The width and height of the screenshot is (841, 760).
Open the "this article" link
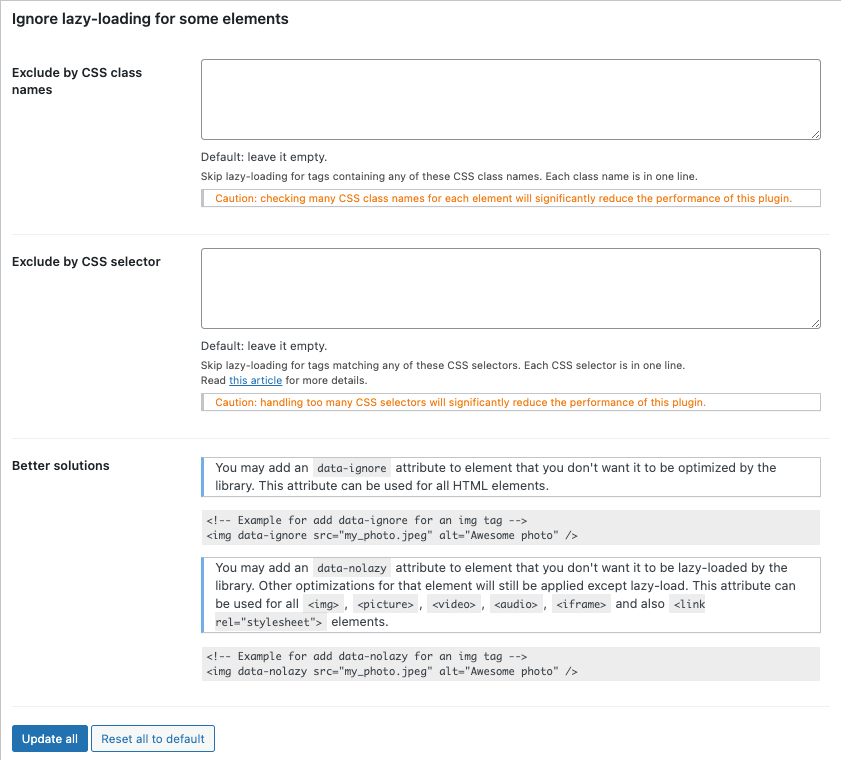(x=255, y=381)
